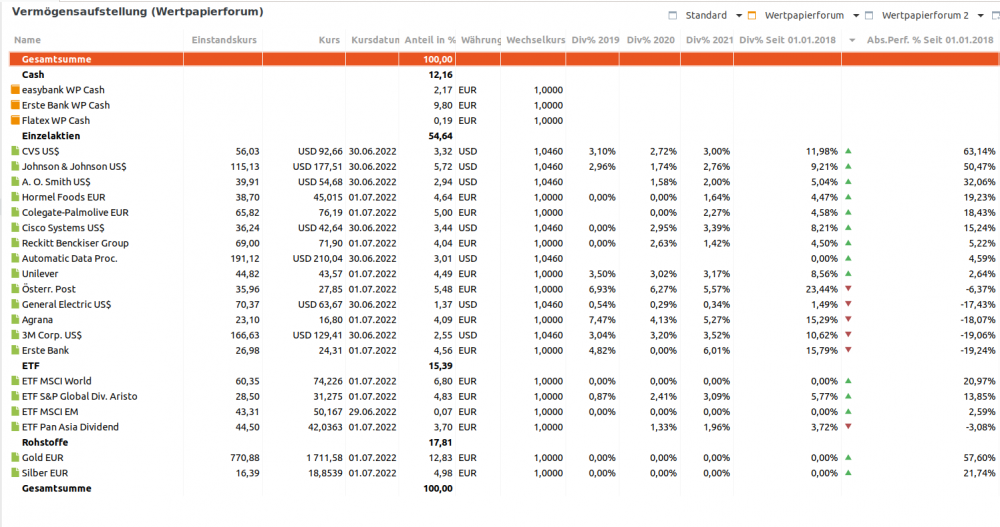Image resolution: width=1000 pixels, height=527 pixels.
Task: Select the ETF category row
Action: click(x=504, y=366)
